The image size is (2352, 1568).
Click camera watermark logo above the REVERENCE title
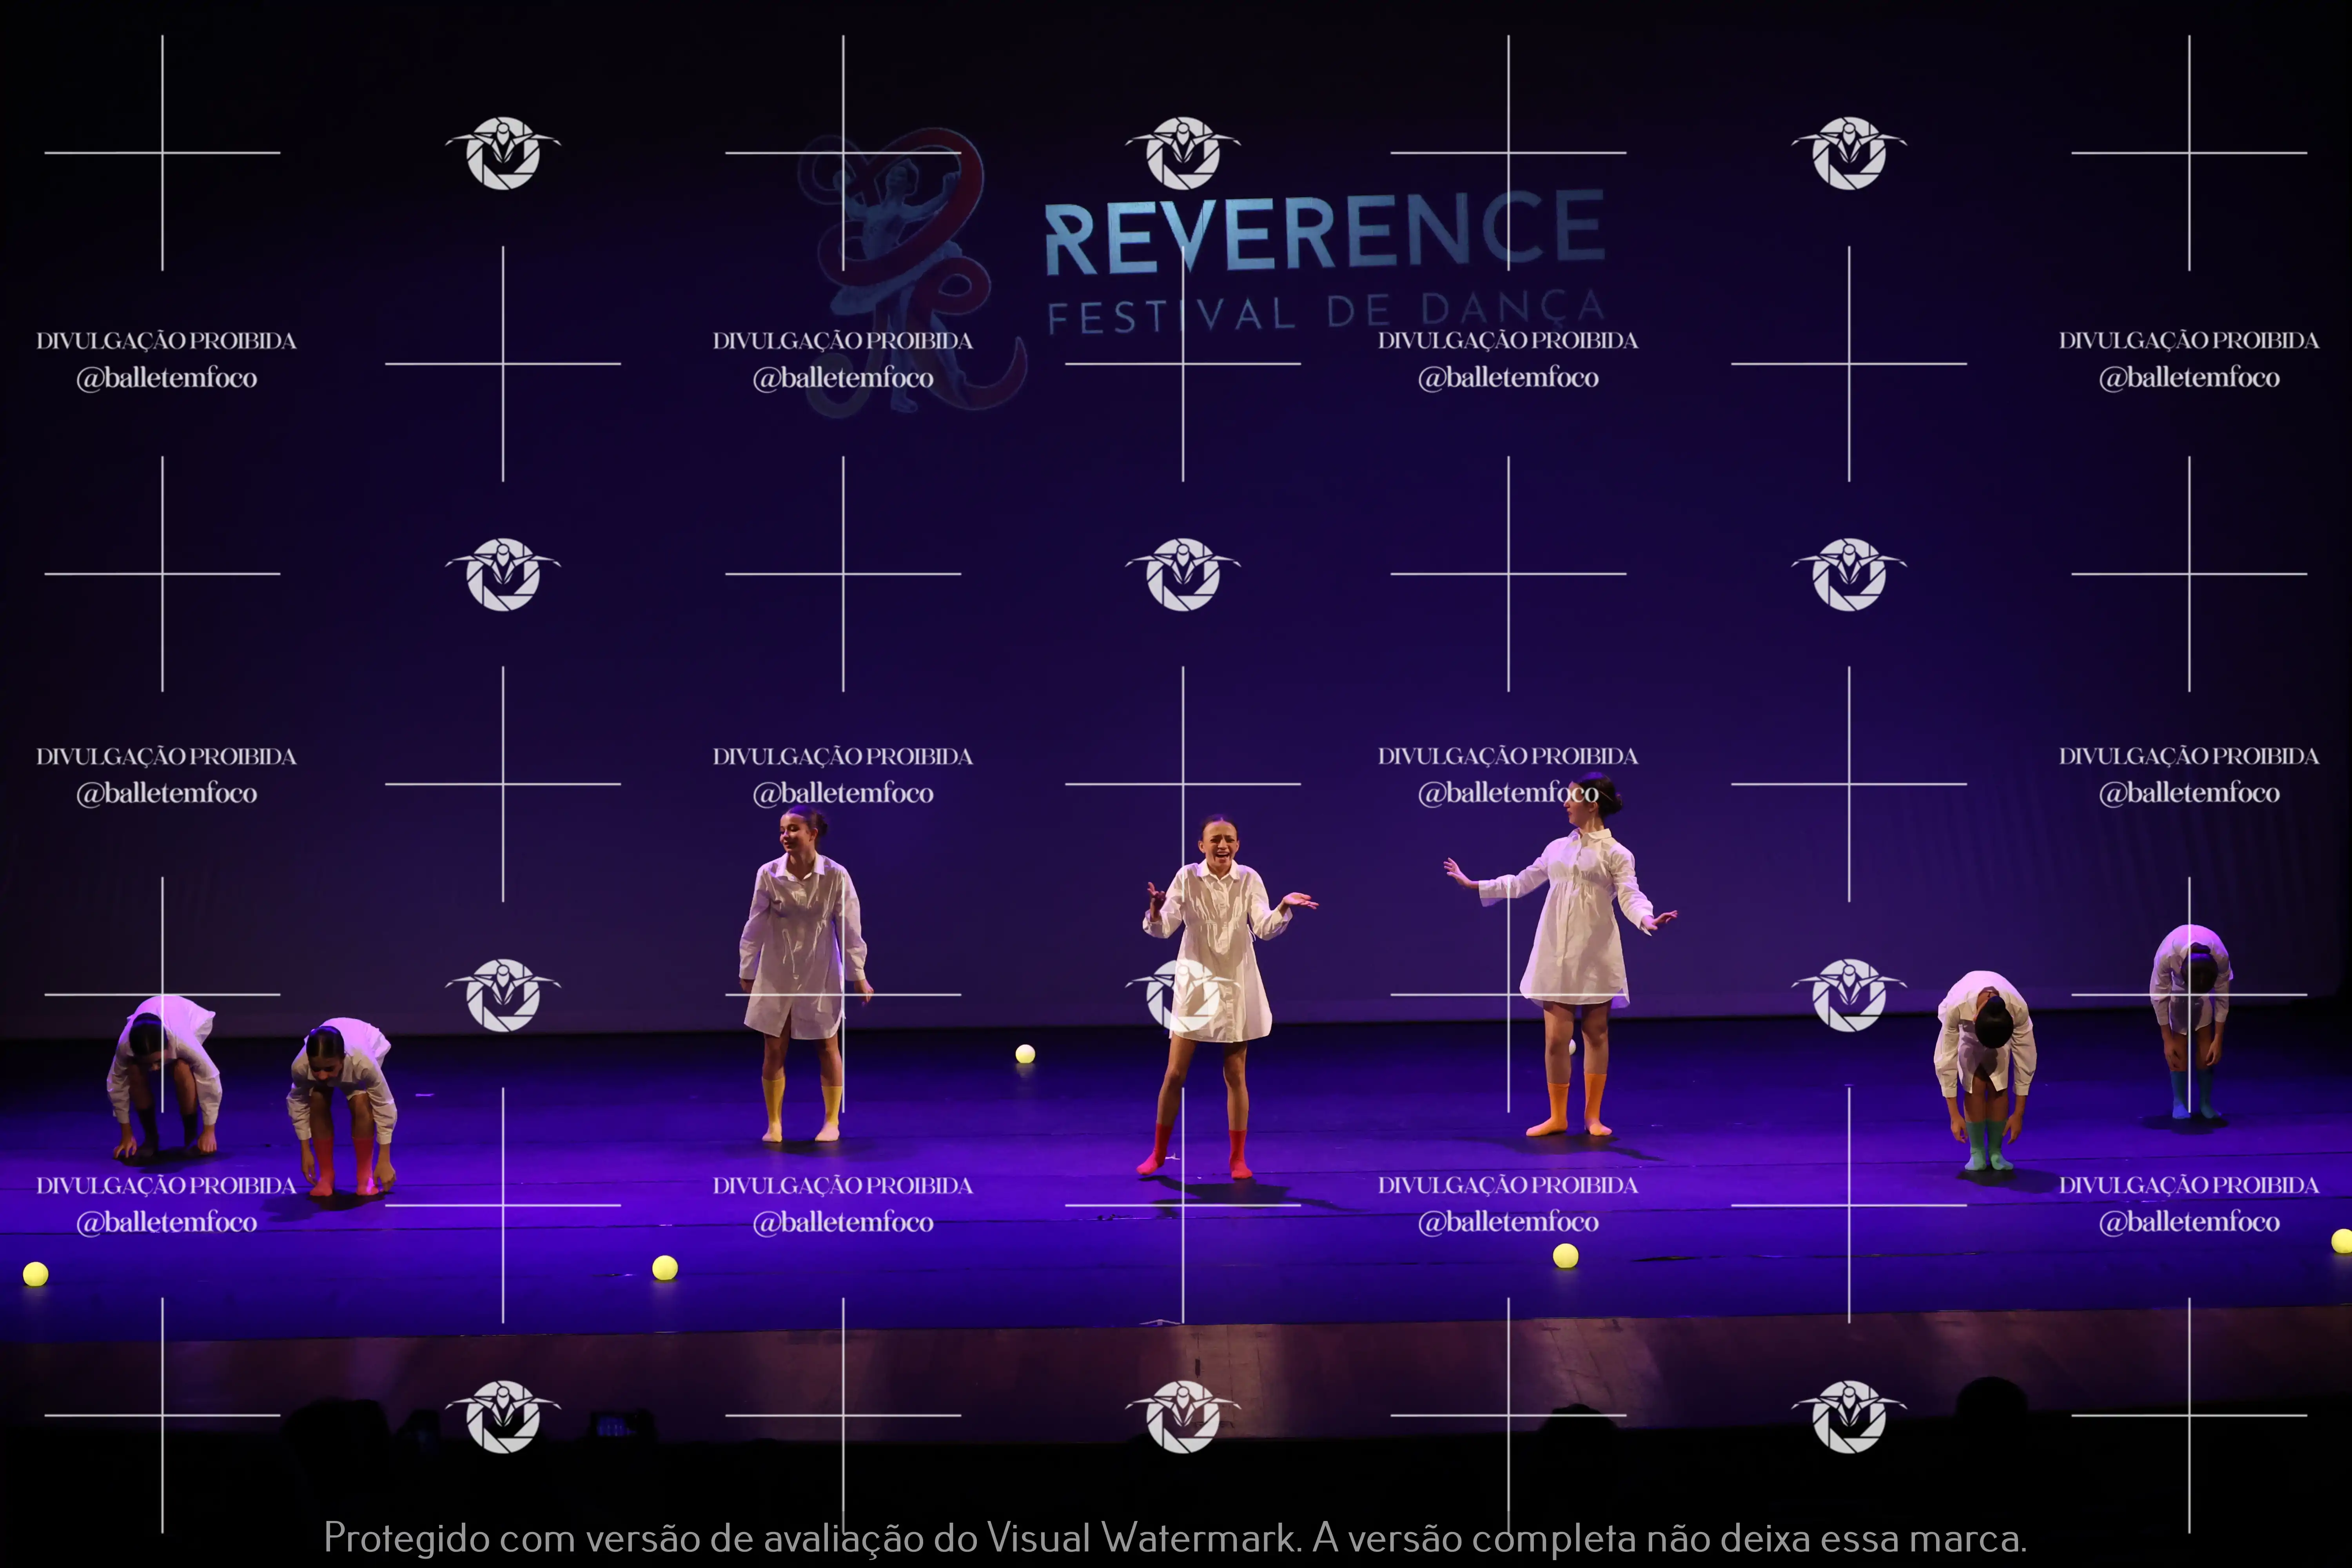[x=1183, y=153]
